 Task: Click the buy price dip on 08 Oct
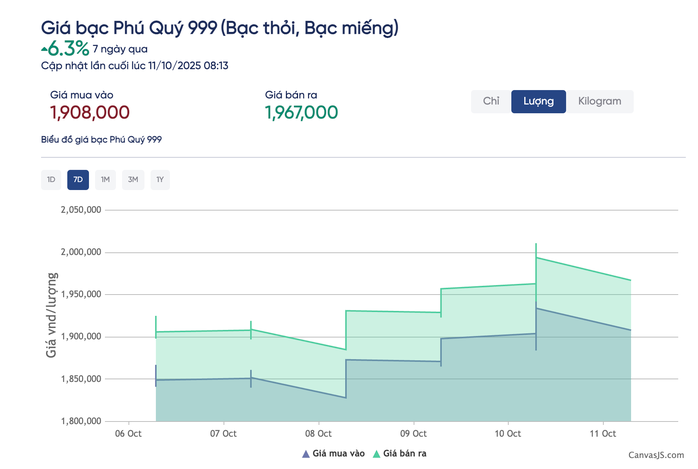pos(346,397)
